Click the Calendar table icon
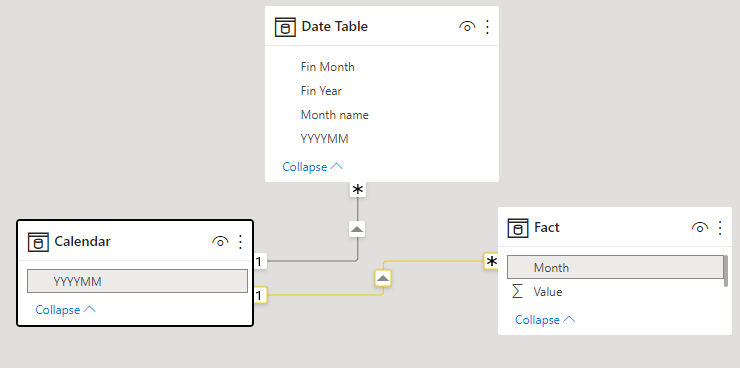The width and height of the screenshot is (740, 368). pyautogui.click(x=38, y=242)
